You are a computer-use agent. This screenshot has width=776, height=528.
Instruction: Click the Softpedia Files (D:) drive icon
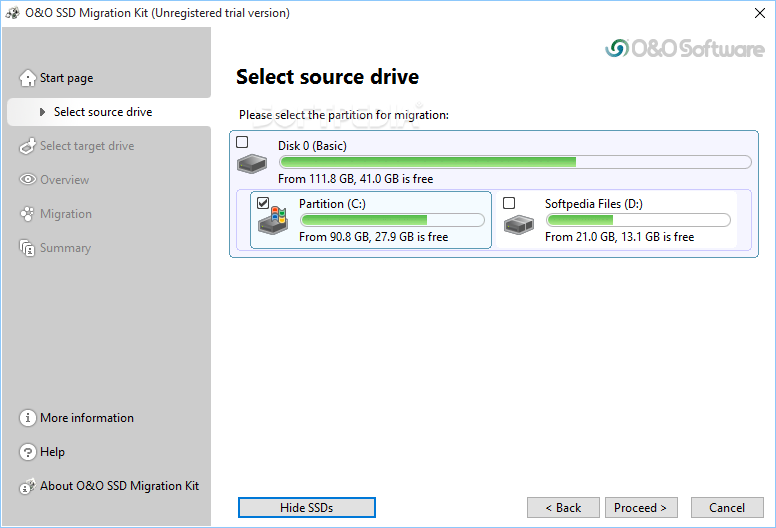[x=519, y=225]
